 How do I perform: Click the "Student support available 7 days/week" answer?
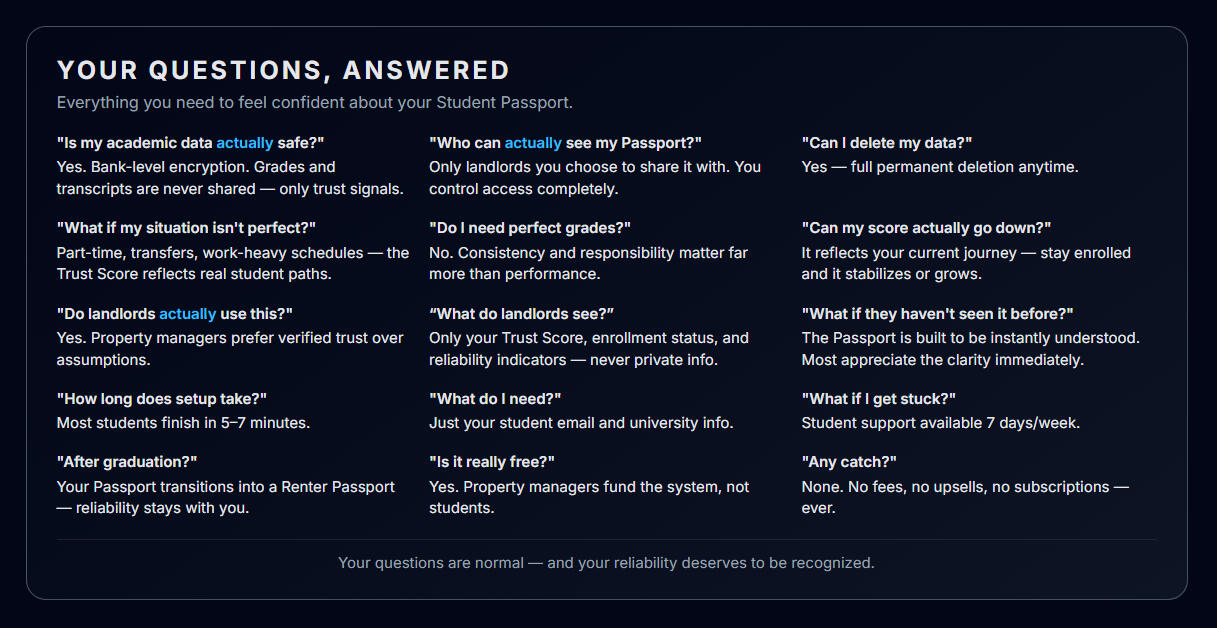tap(940, 423)
